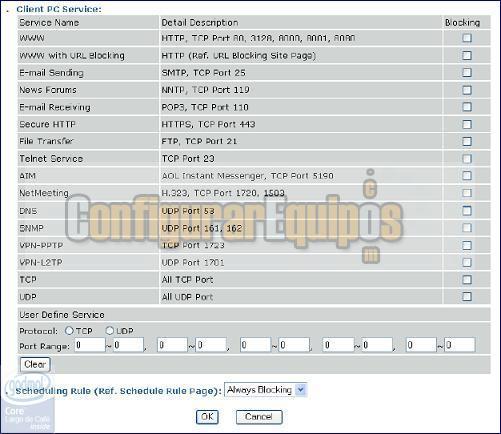Click the first Port Range start field

click(90, 345)
